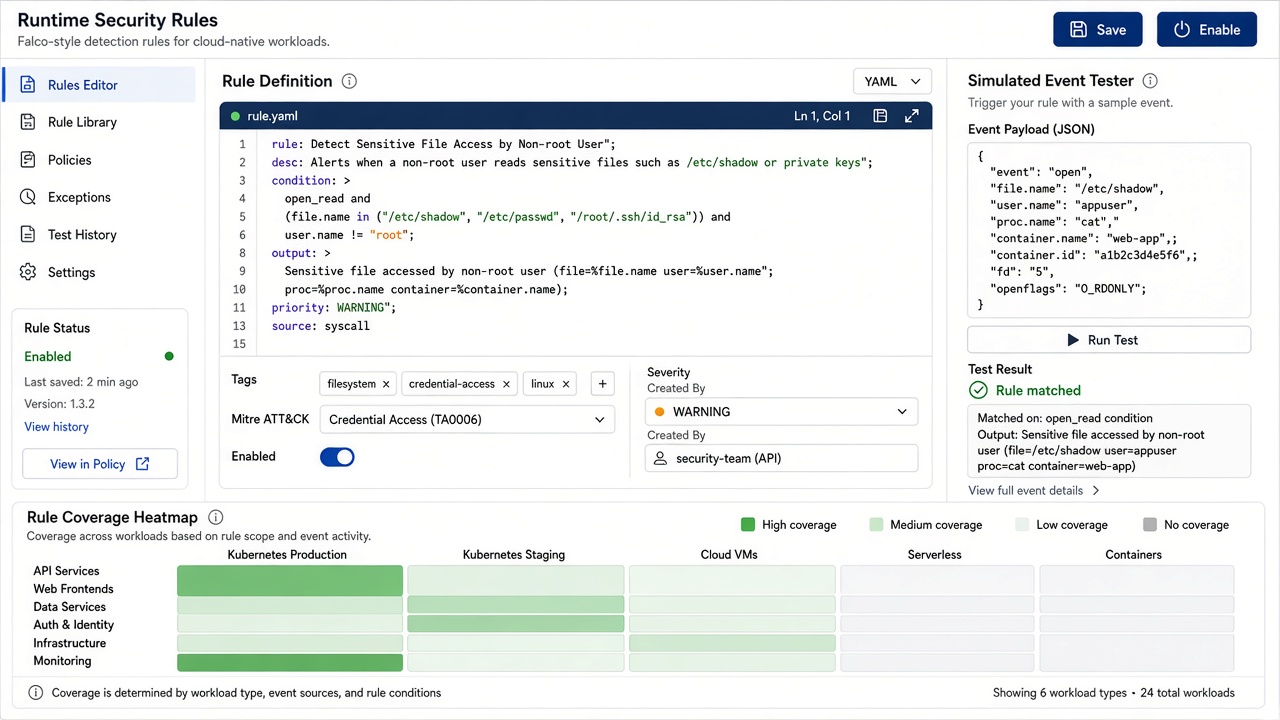Click info icon beside Simulated Event Tester
This screenshot has height=720, width=1280.
coord(1150,81)
